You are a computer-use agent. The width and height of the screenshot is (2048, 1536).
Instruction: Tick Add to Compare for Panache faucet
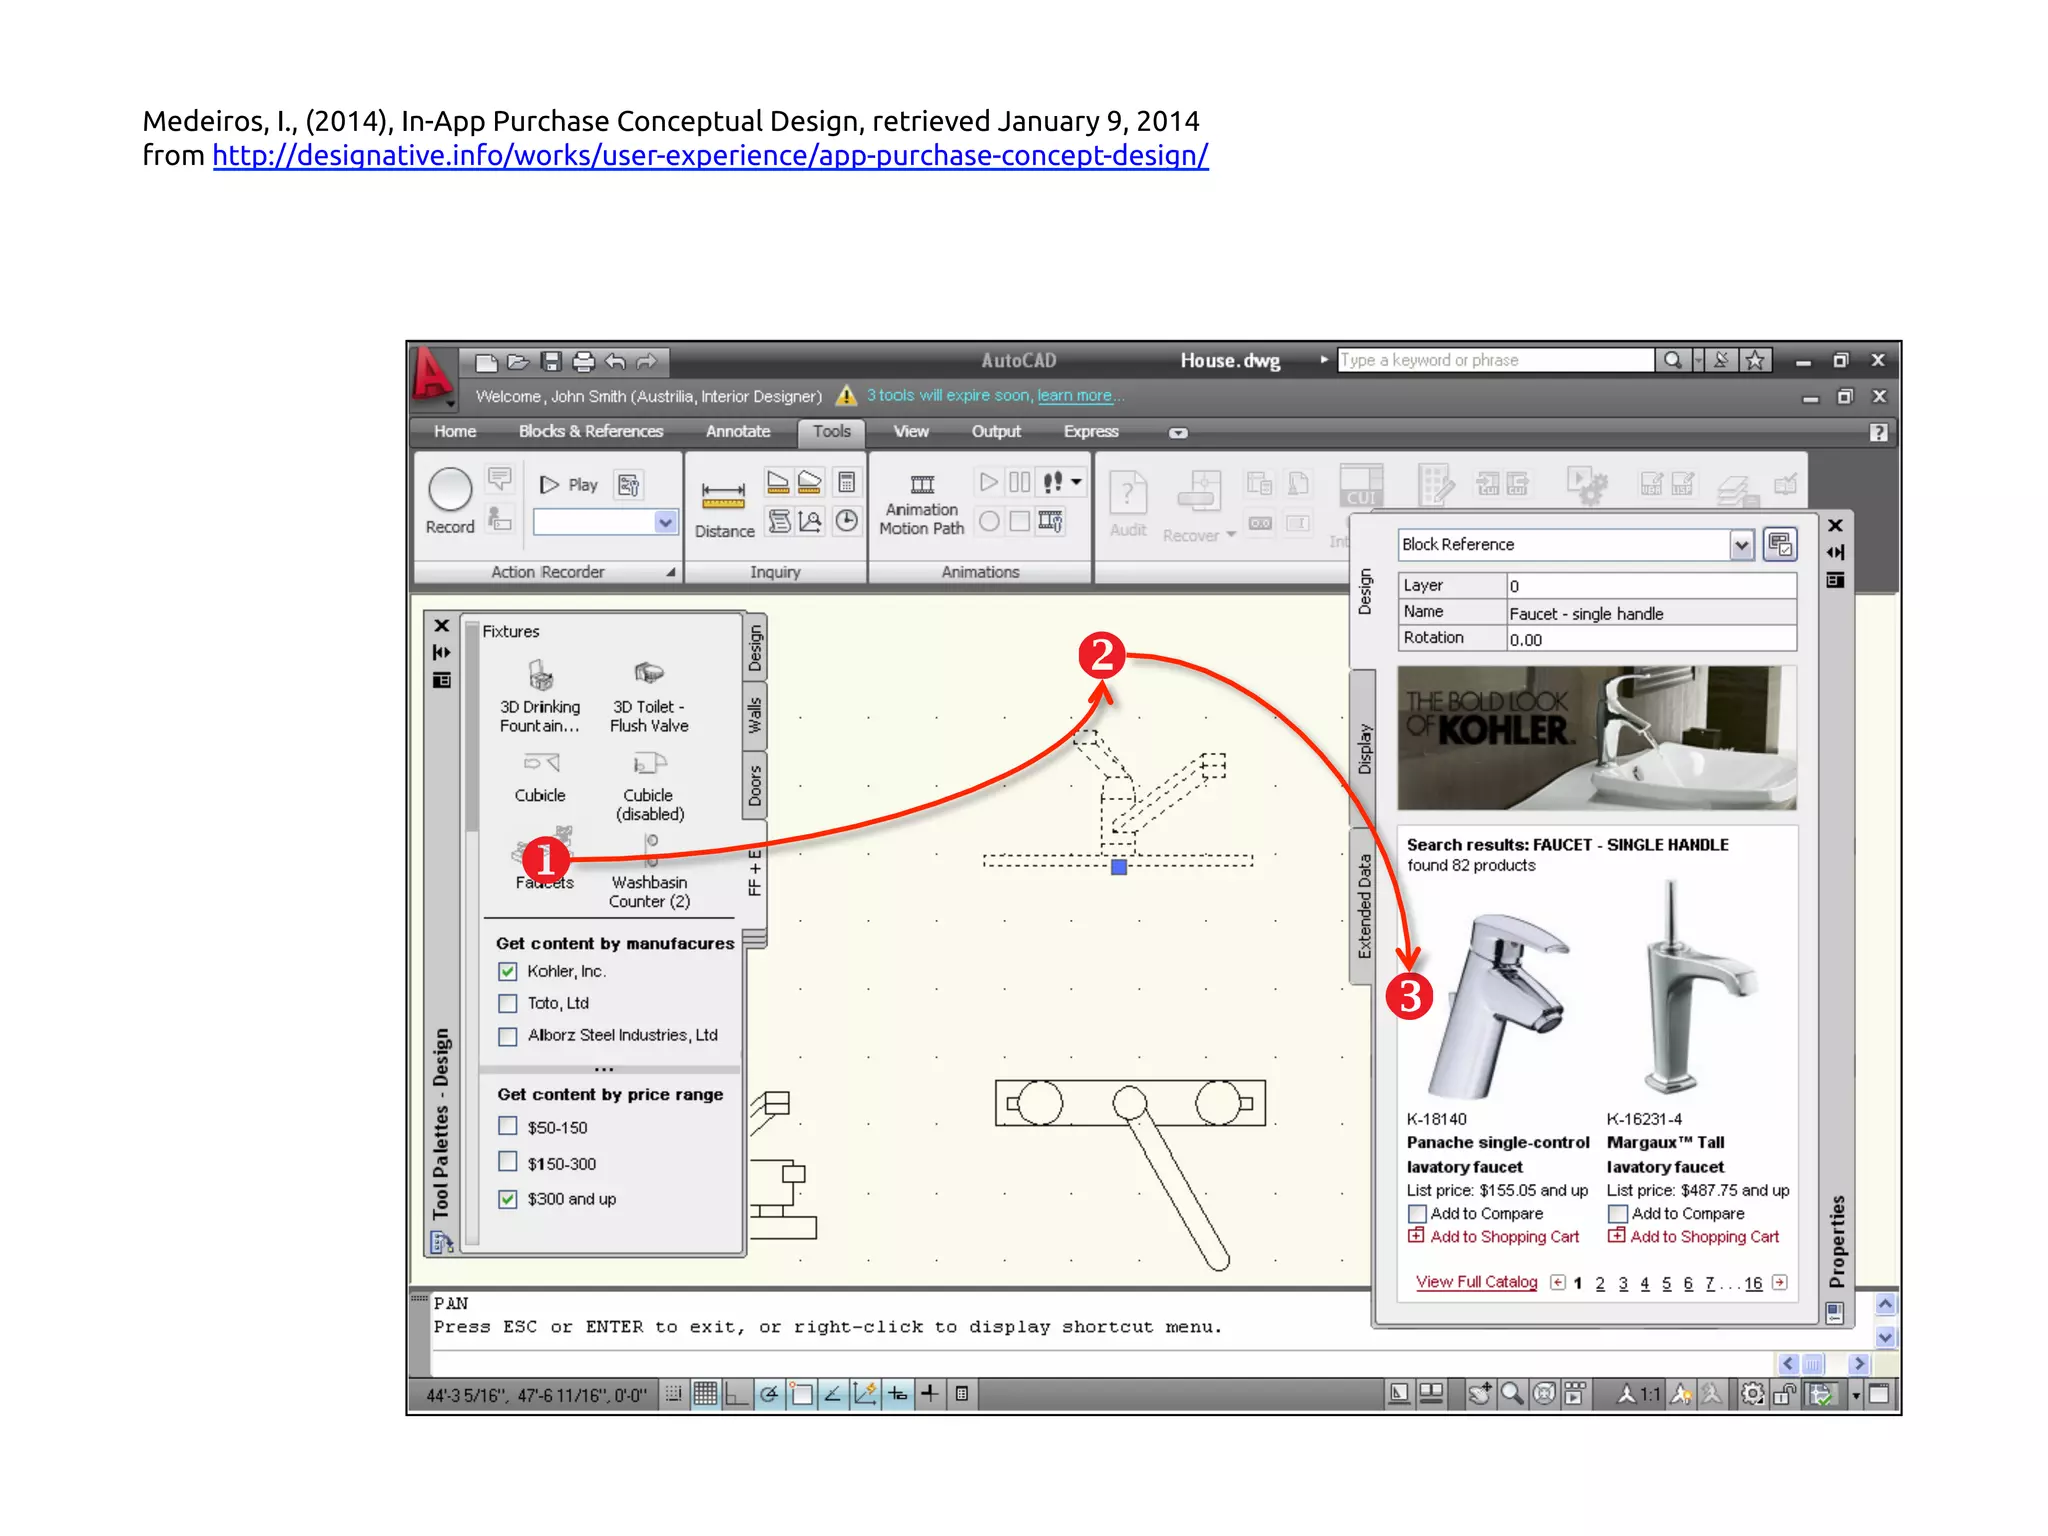[x=1417, y=1214]
